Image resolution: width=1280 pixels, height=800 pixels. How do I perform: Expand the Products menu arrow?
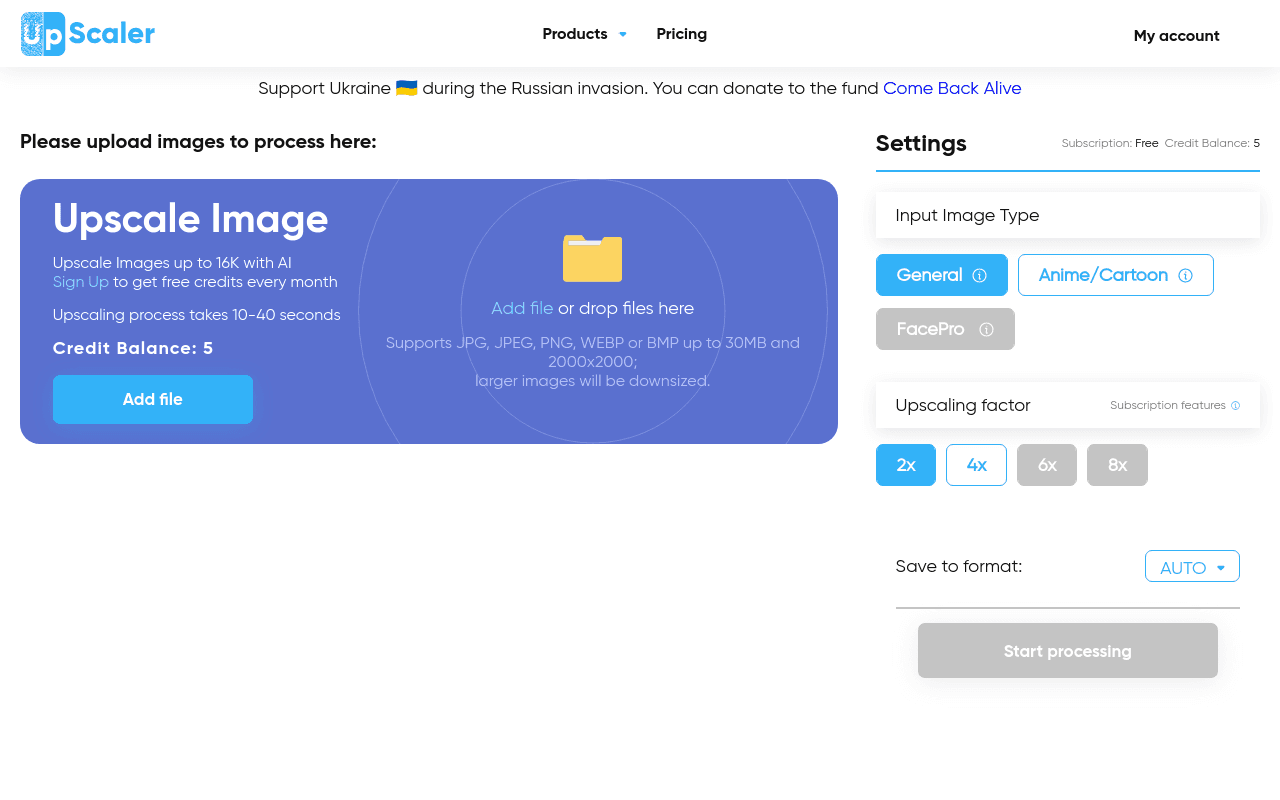coord(623,34)
